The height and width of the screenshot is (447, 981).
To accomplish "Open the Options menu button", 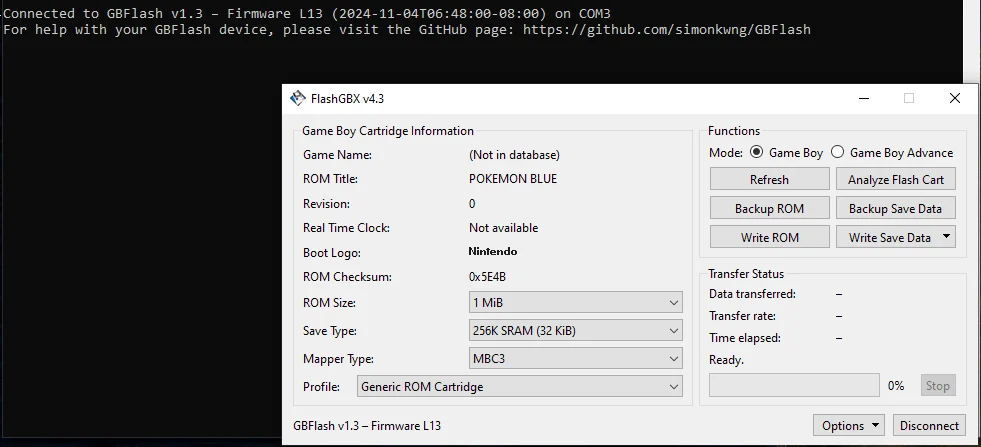I will click(849, 425).
